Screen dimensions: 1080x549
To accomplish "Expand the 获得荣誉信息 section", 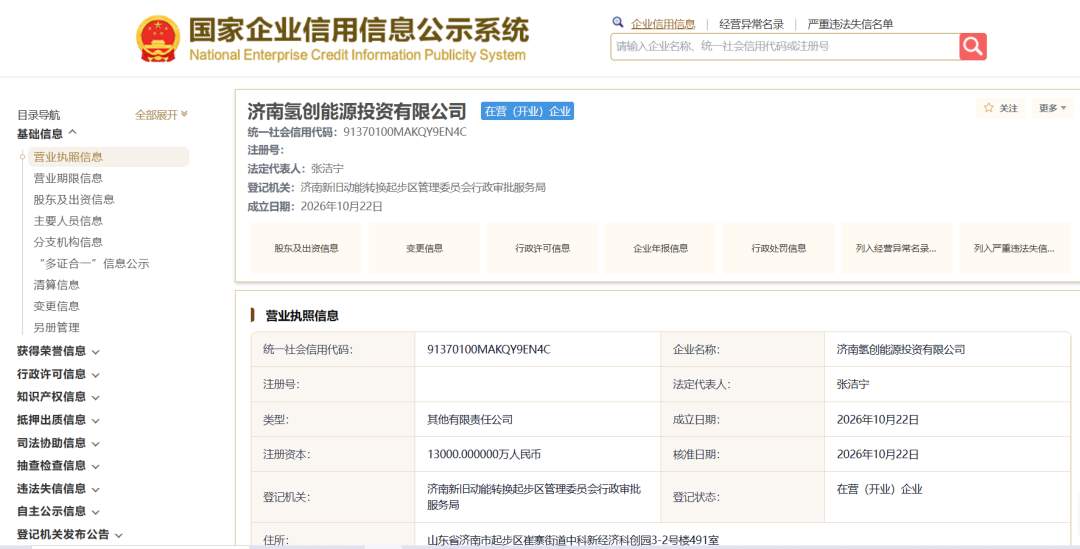I will pos(59,351).
